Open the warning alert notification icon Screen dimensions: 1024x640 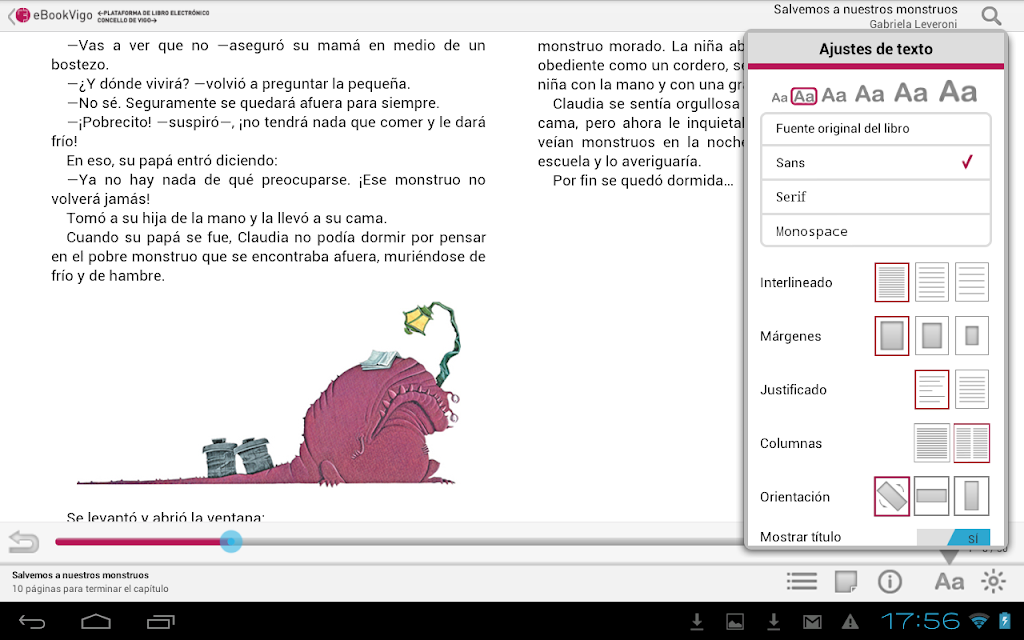coord(850,622)
